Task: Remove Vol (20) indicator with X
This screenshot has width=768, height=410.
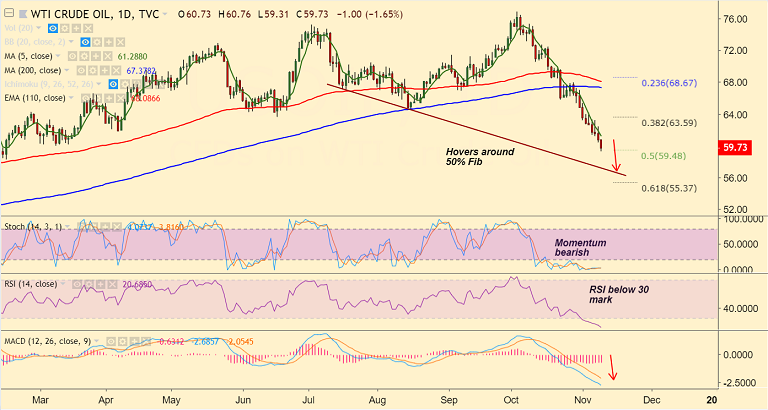Action: point(88,28)
